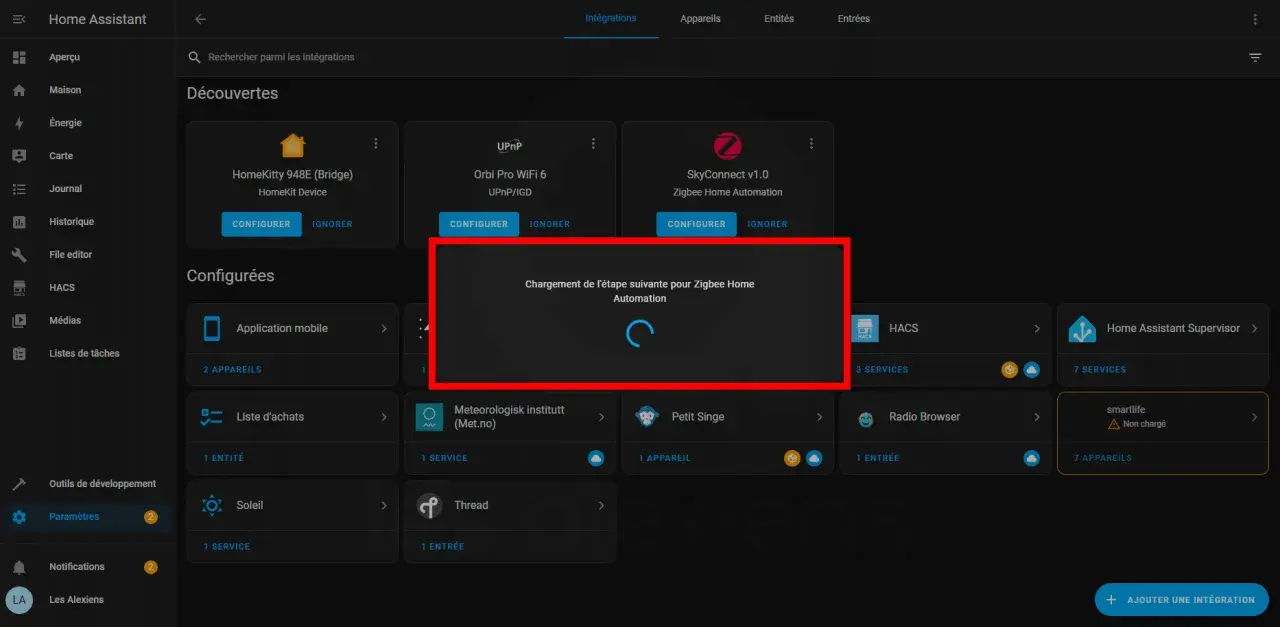Open 1 Service under Soleil

click(227, 547)
